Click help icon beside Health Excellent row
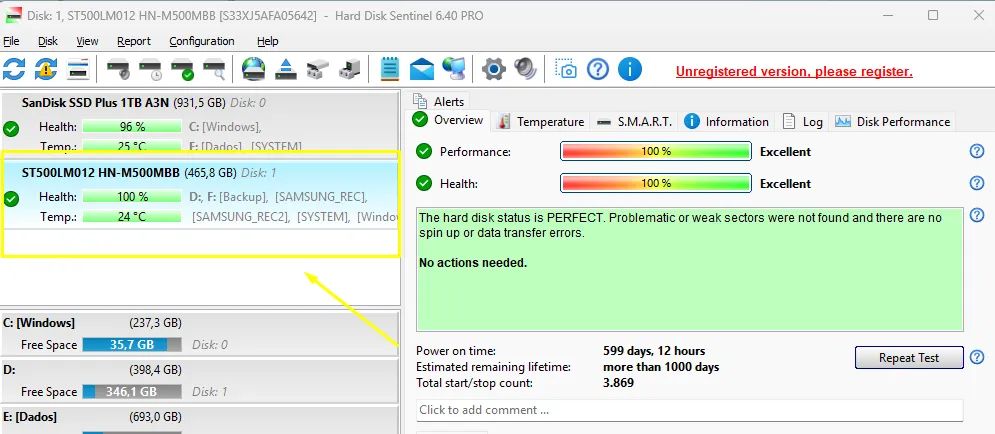This screenshot has width=995, height=434. click(x=977, y=183)
